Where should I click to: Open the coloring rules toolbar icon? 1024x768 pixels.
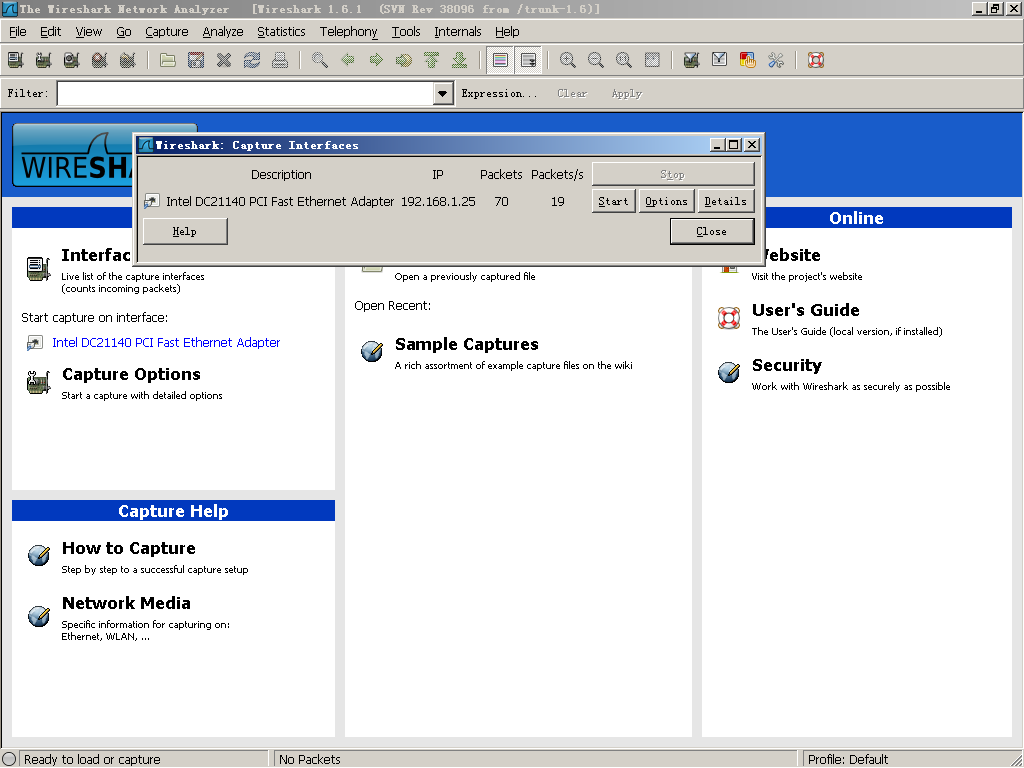747,60
